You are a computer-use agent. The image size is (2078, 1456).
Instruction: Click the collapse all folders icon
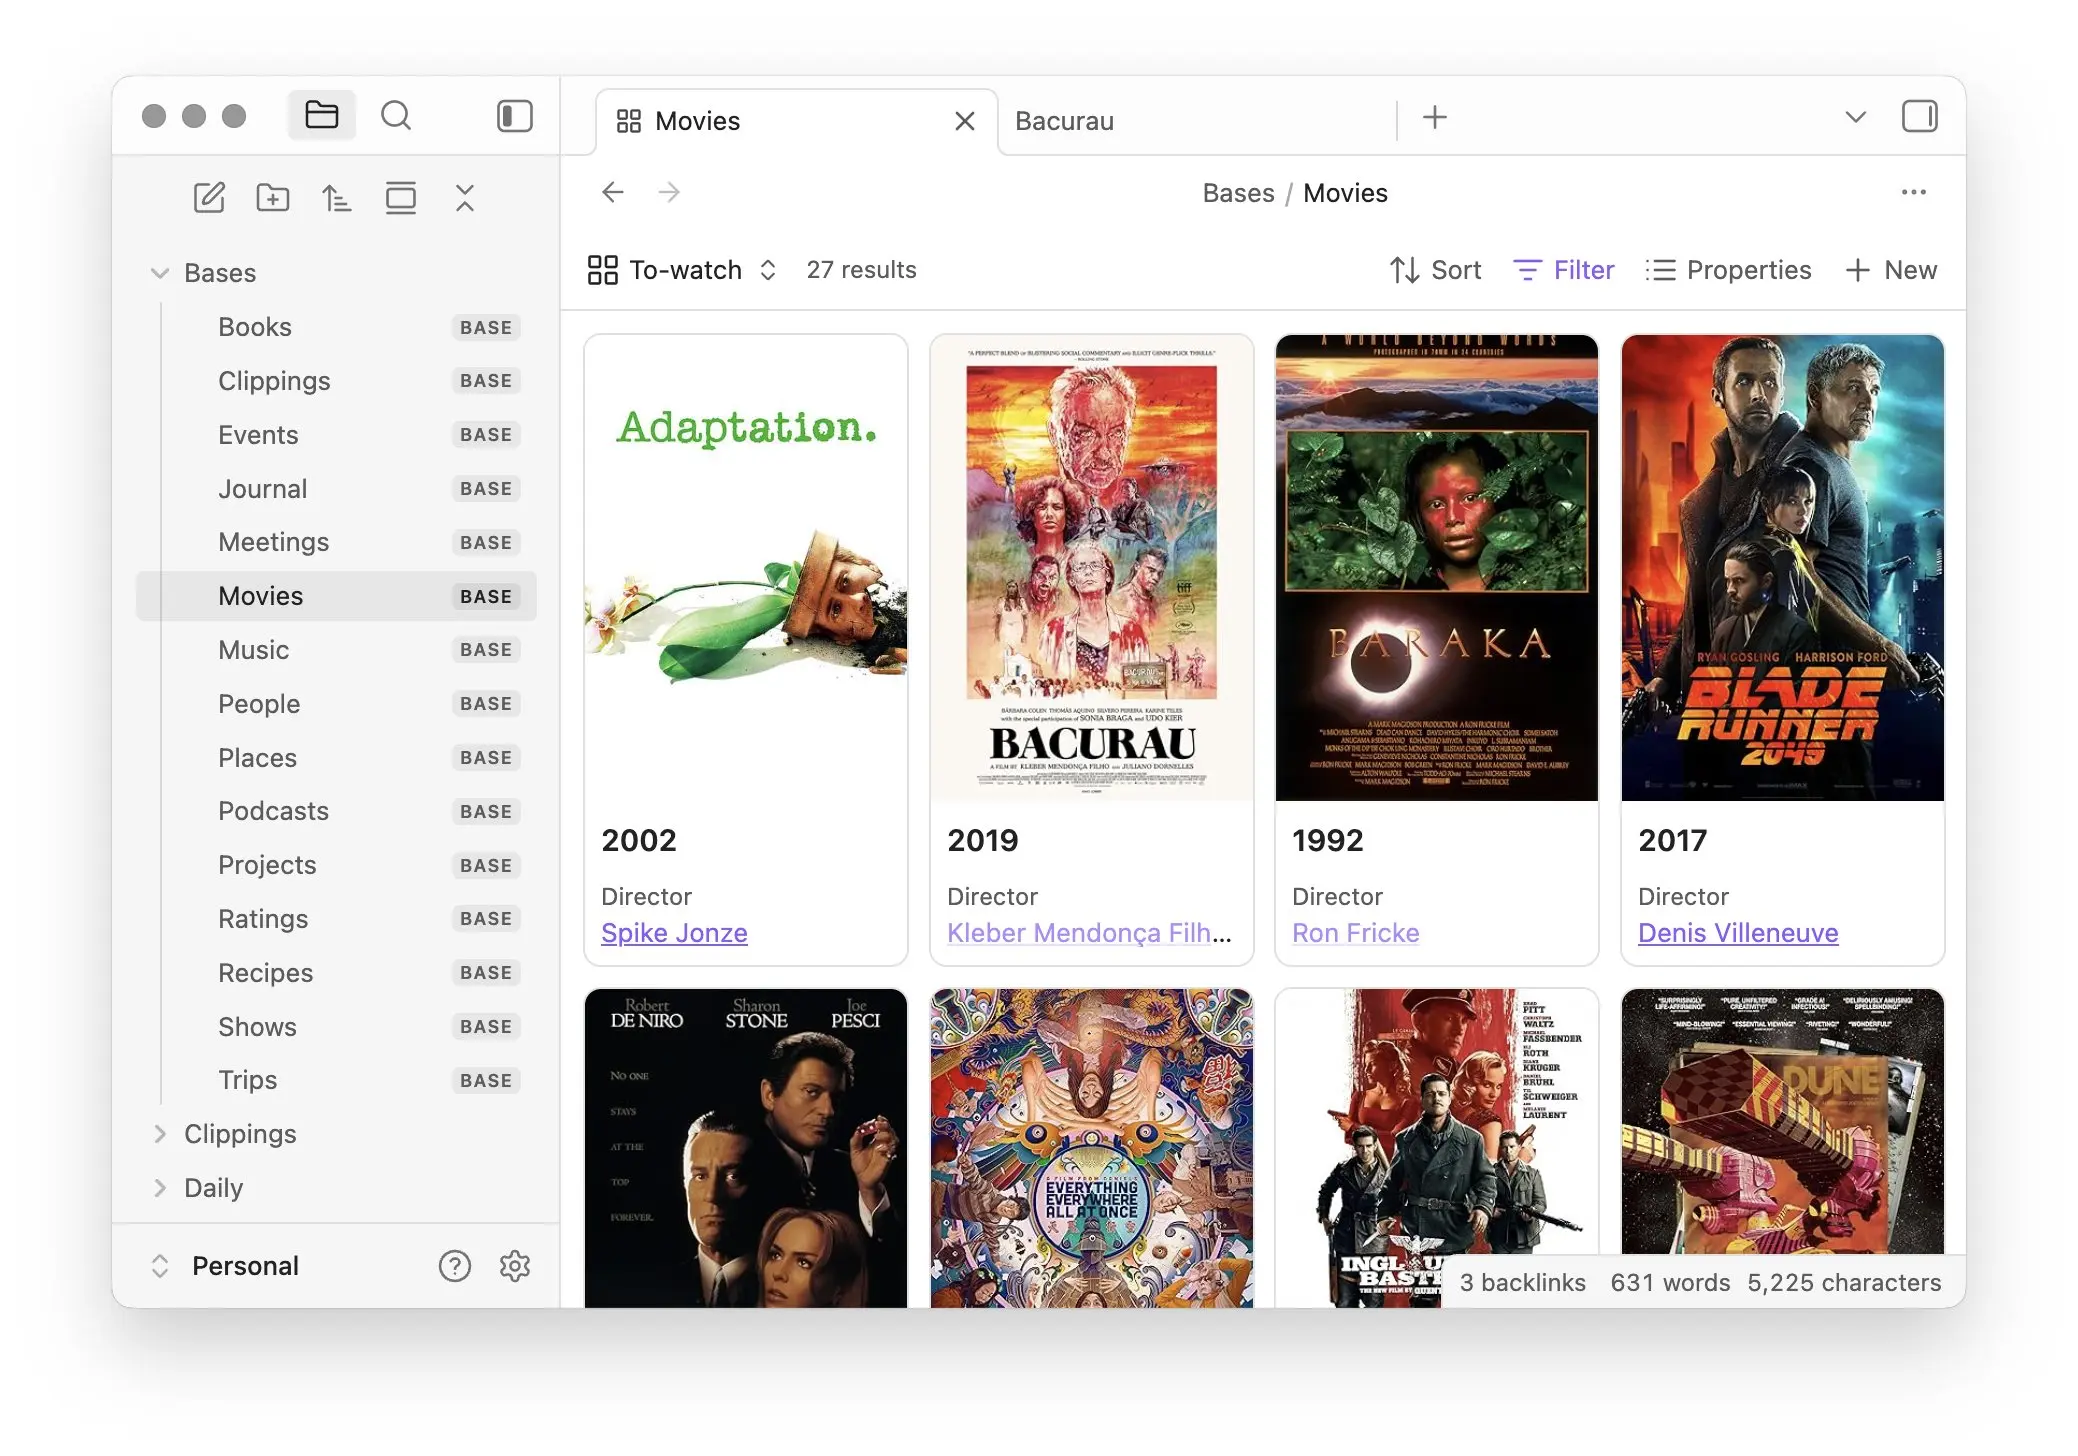pos(465,198)
